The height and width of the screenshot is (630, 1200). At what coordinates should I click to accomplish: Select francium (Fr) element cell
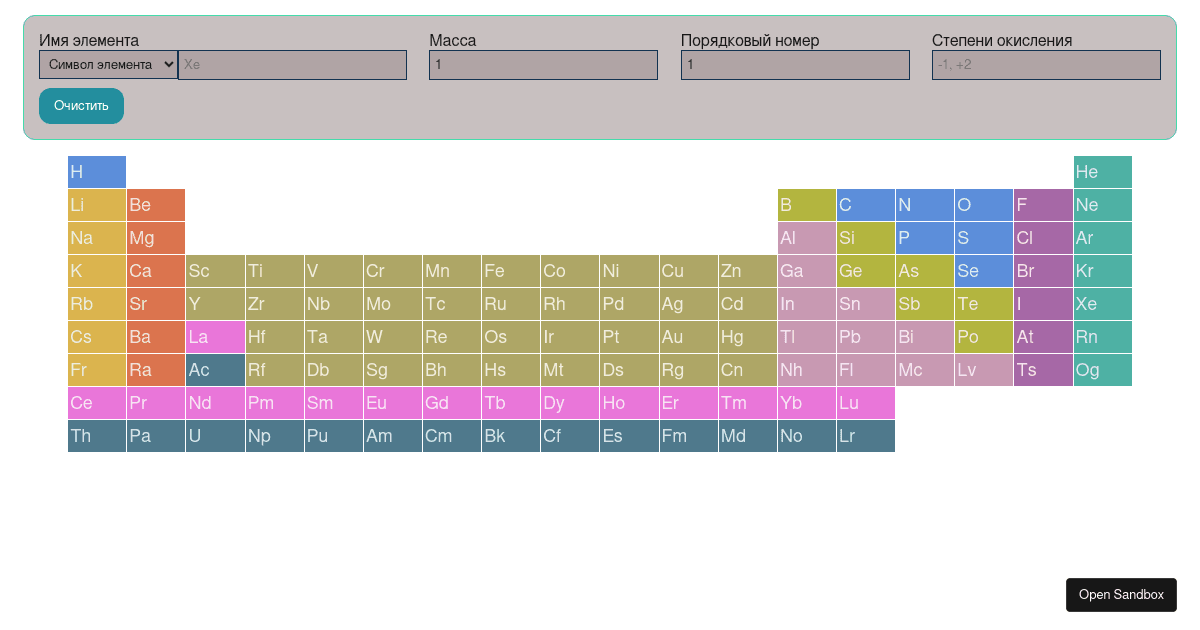coord(96,369)
